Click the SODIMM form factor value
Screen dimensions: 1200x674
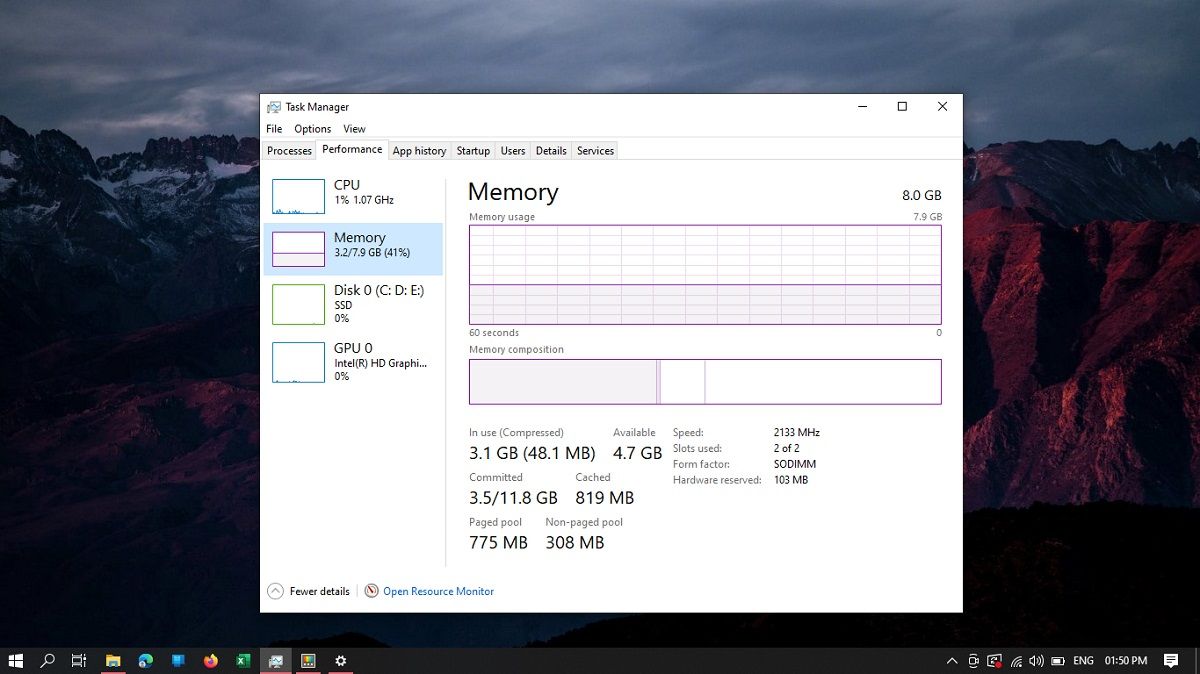coord(794,464)
